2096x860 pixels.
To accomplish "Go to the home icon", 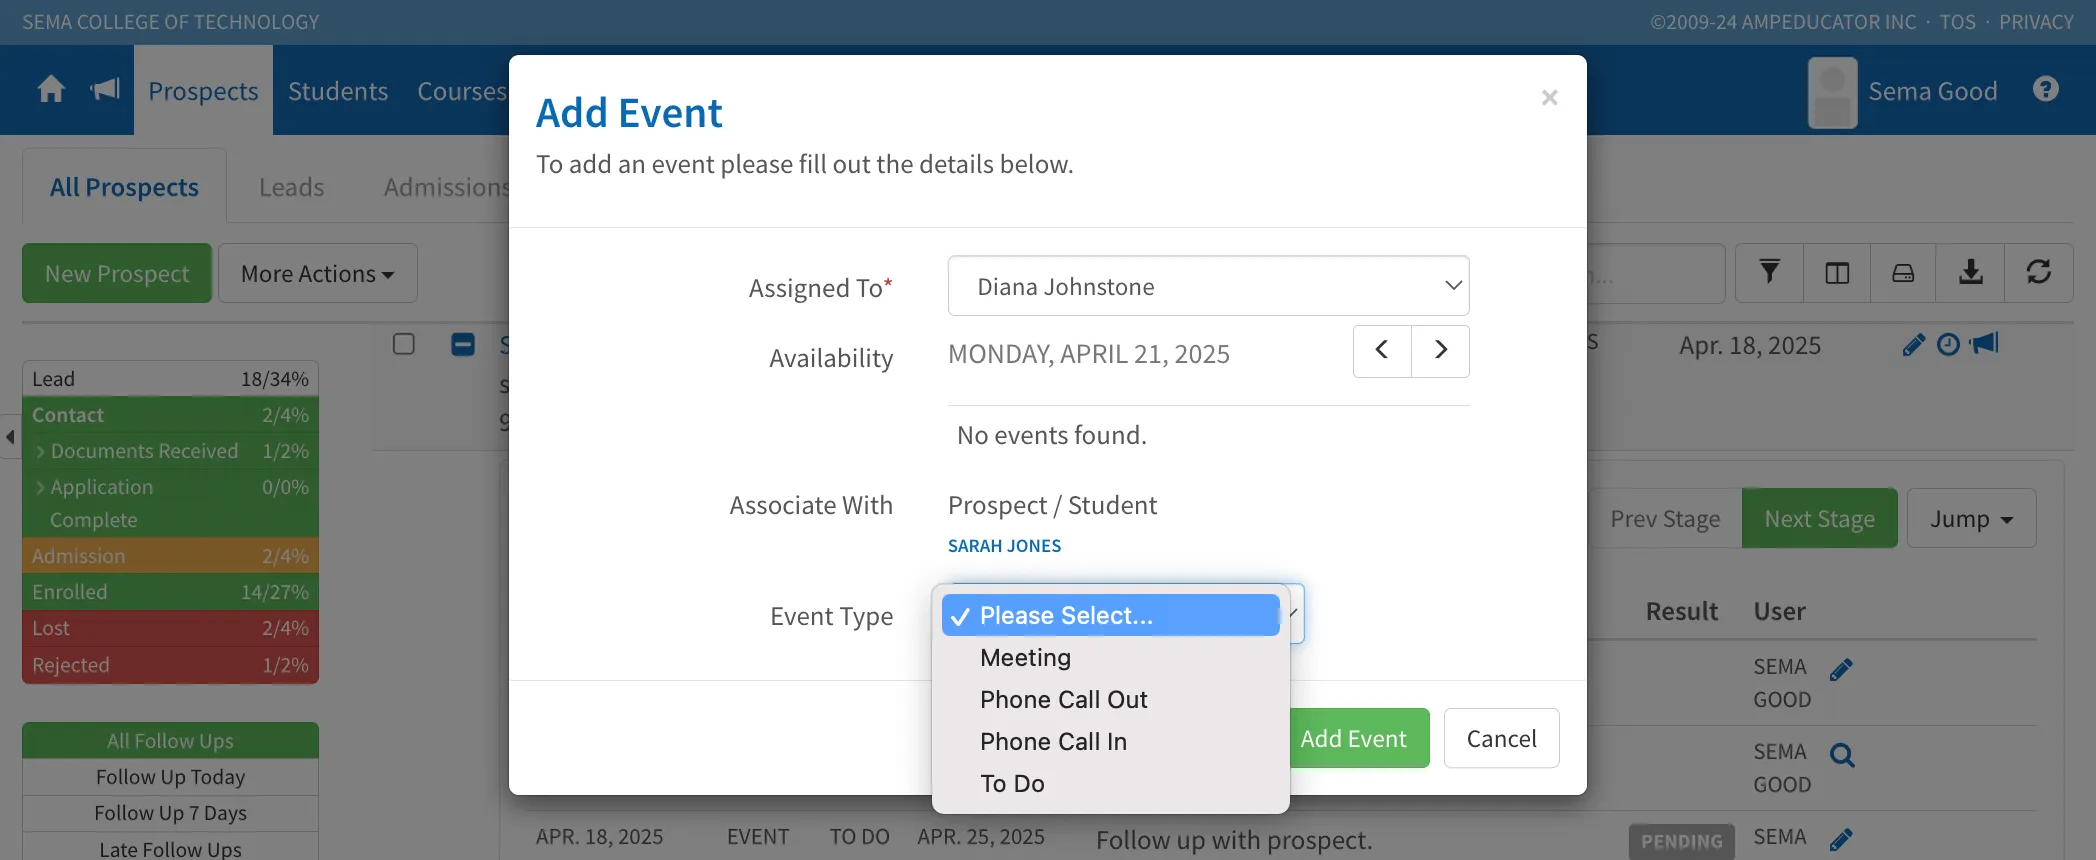I will pos(51,90).
